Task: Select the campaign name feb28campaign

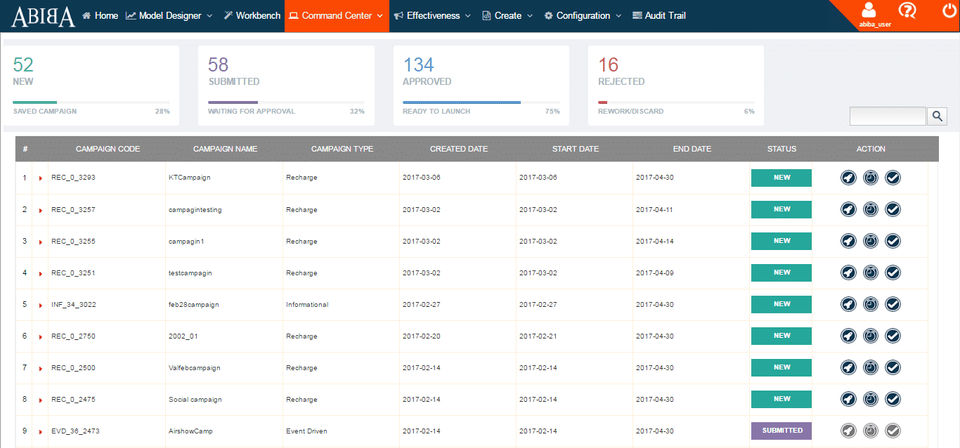Action: tap(193, 304)
